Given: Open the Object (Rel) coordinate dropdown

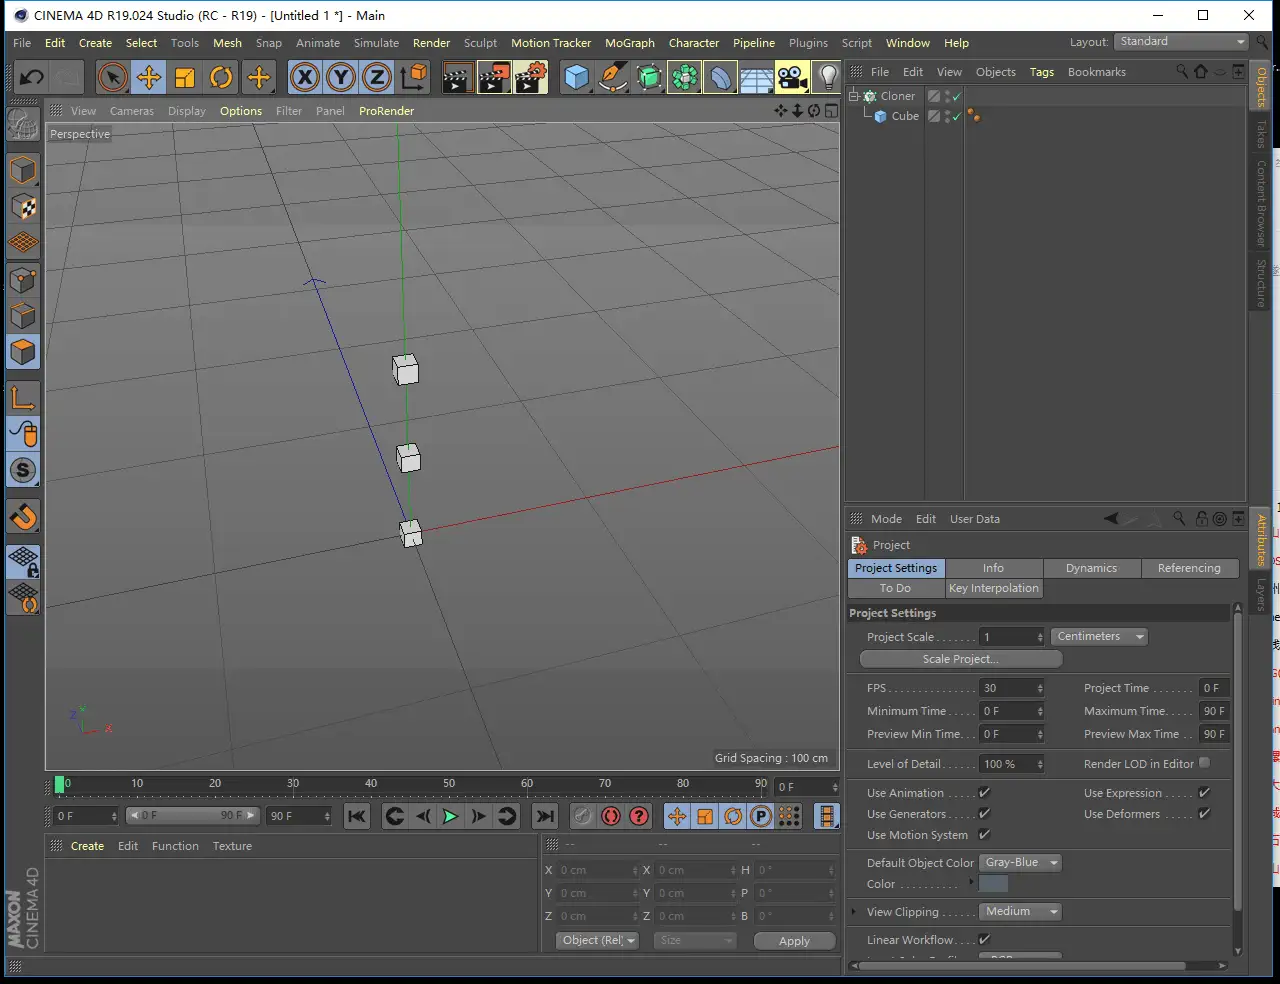Looking at the screenshot, I should (x=597, y=940).
